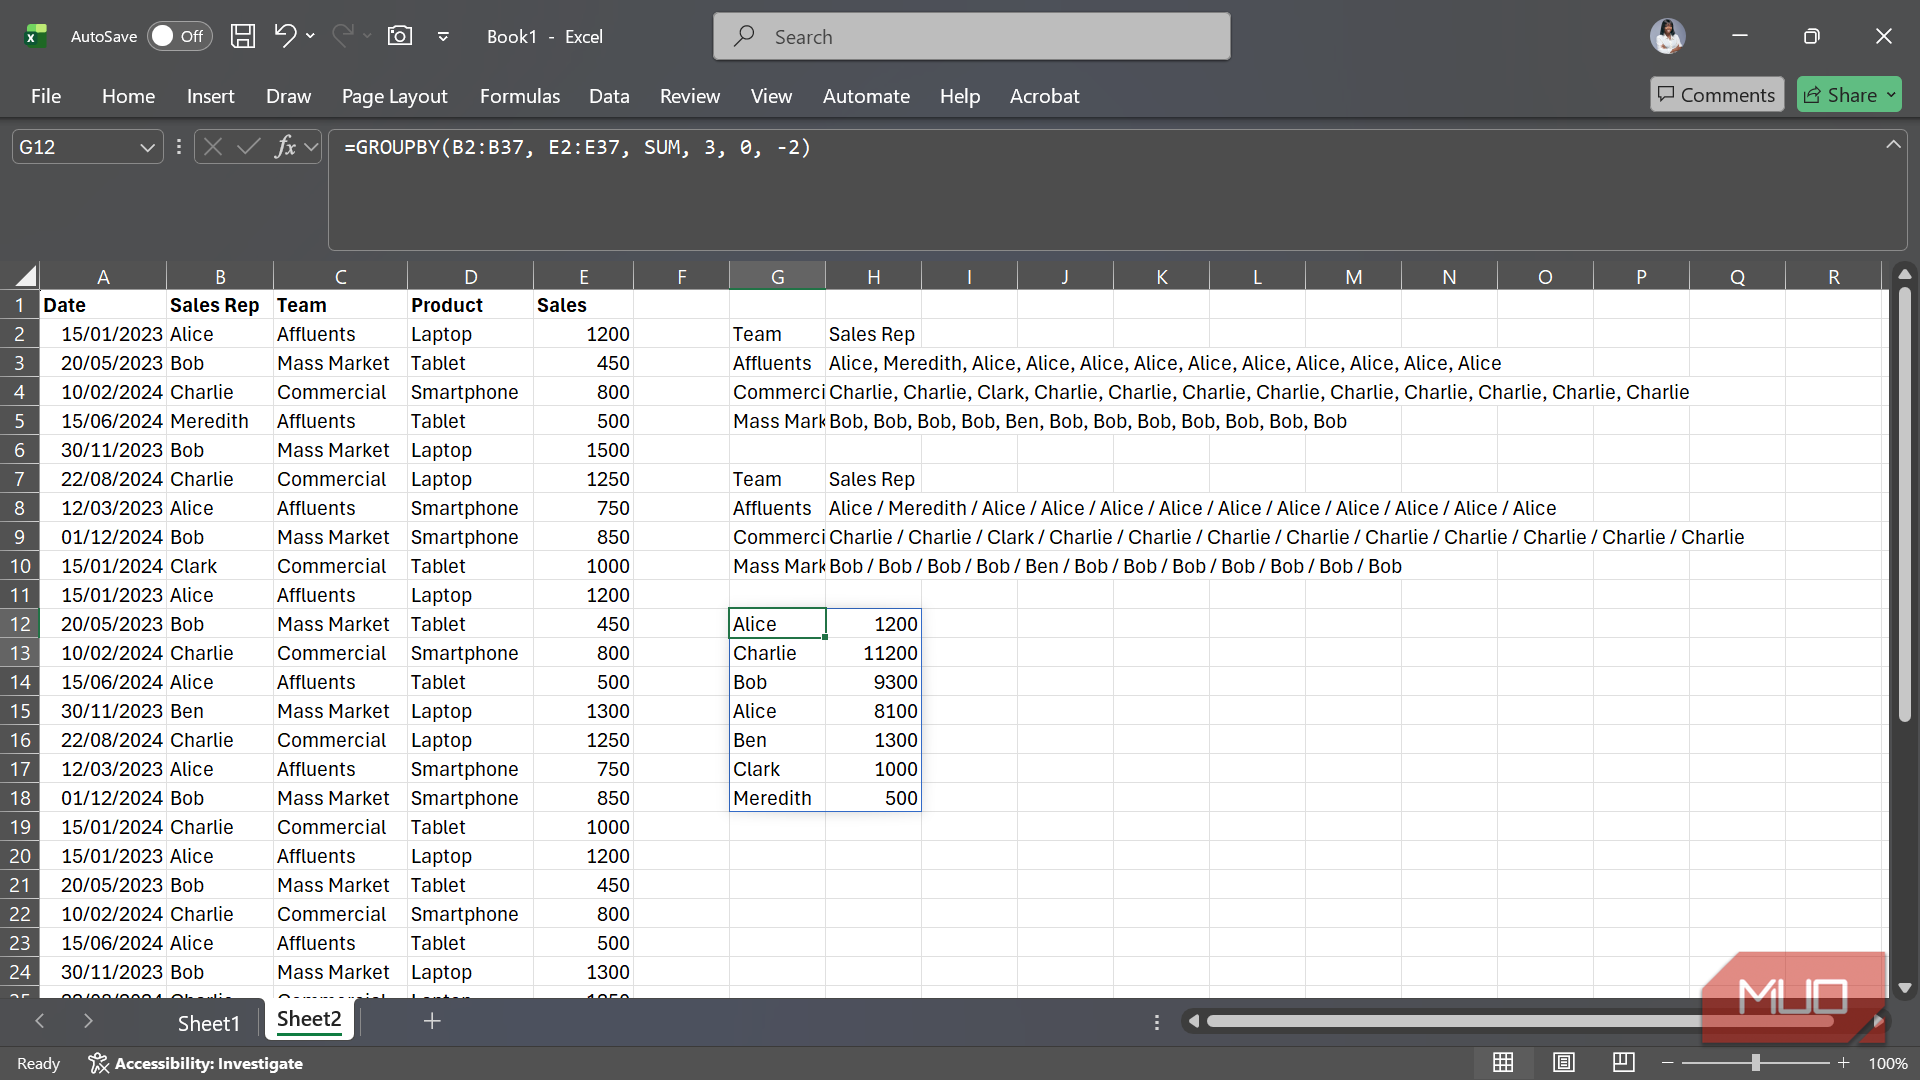Viewport: 1920px width, 1080px height.
Task: Toggle the AutoSave switch
Action: [x=180, y=36]
